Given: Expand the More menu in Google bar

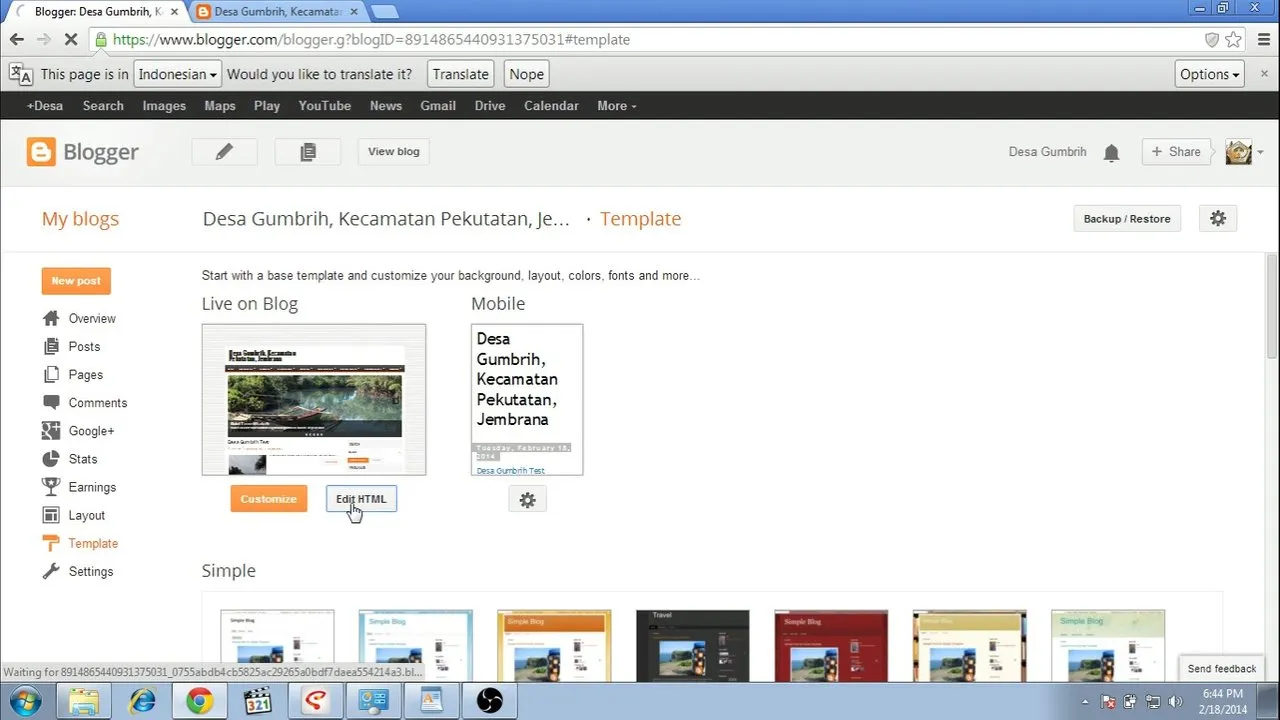Looking at the screenshot, I should tap(616, 106).
